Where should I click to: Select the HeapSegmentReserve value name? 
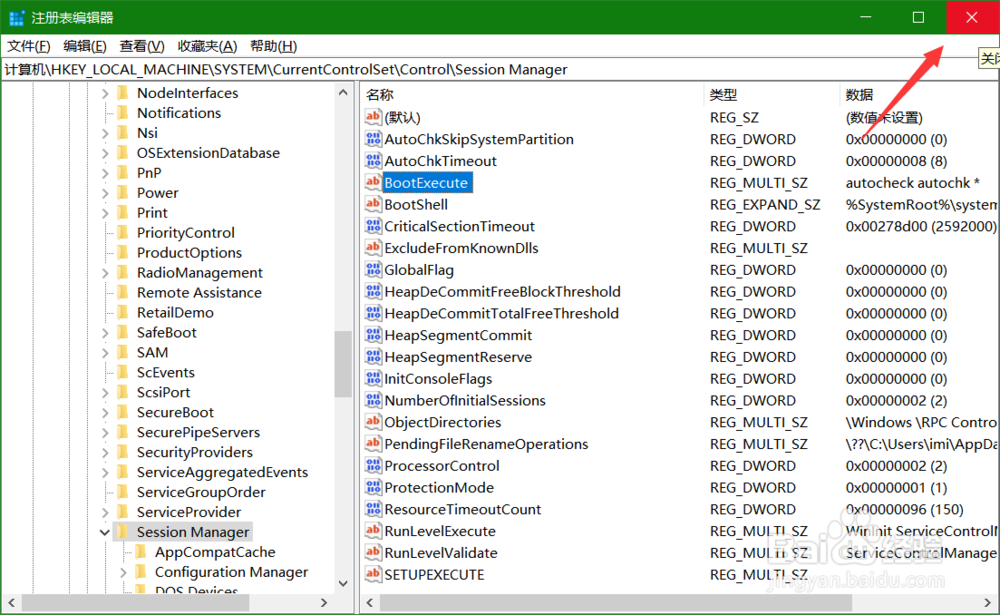pyautogui.click(x=458, y=357)
